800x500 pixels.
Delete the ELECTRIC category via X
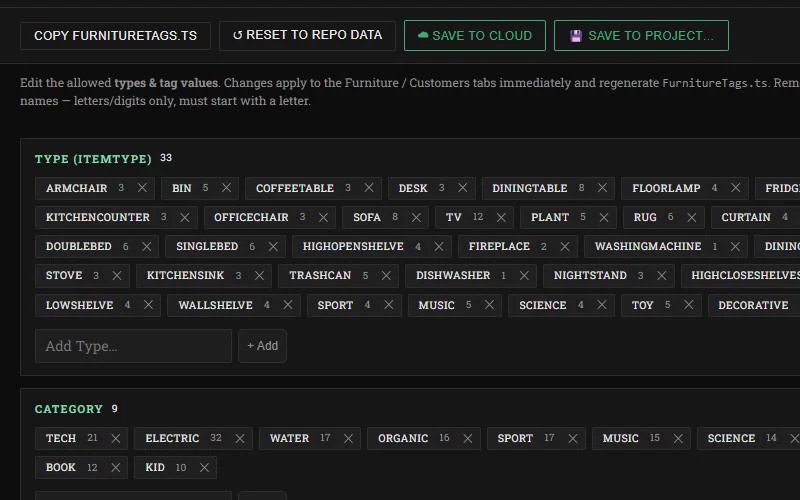240,438
